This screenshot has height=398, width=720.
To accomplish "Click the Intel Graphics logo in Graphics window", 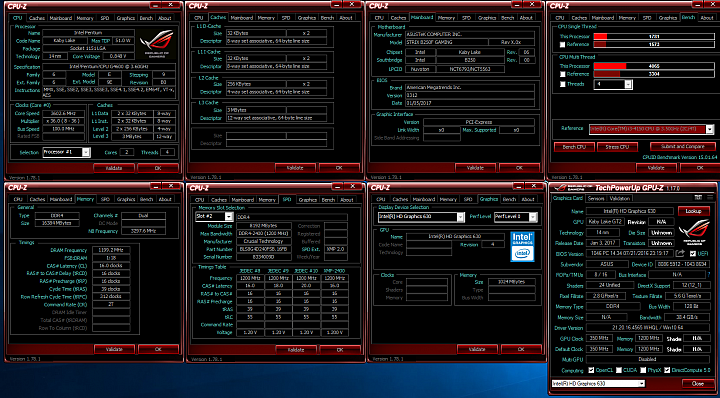I will [522, 247].
